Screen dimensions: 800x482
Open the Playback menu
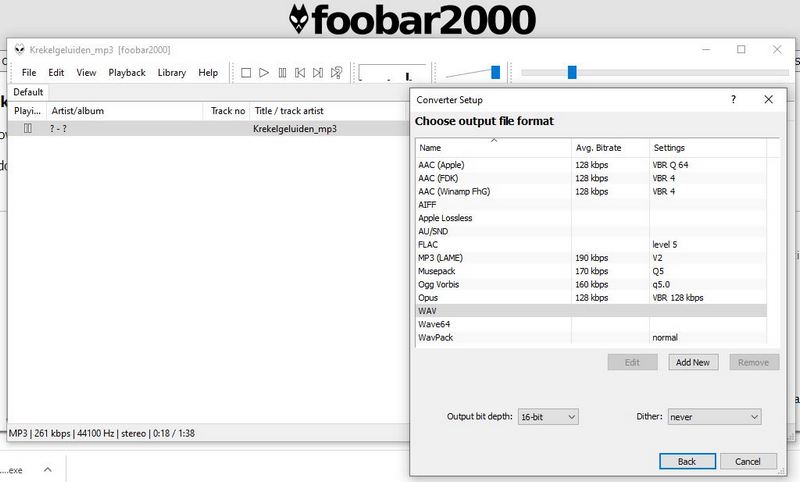pyautogui.click(x=127, y=72)
